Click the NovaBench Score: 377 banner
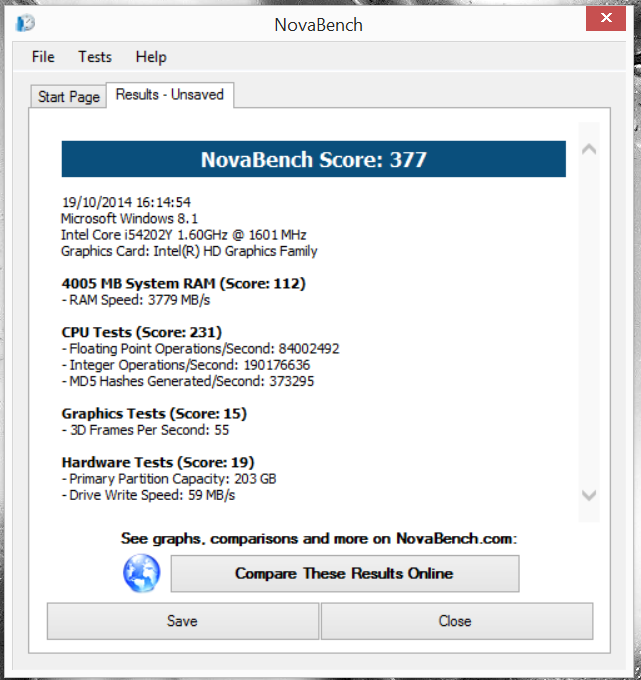The image size is (641, 680). coord(314,159)
